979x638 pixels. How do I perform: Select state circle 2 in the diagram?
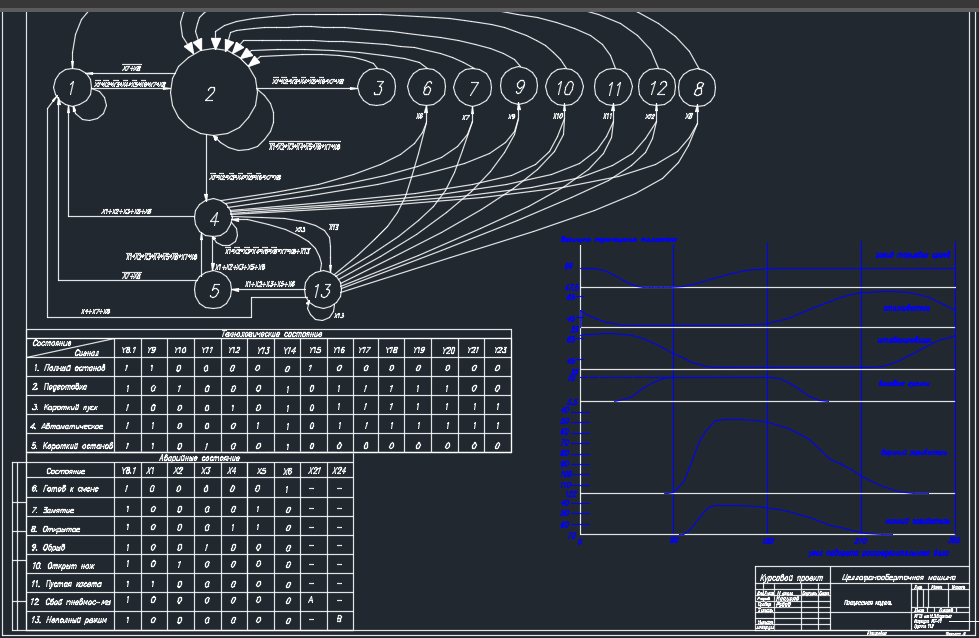[x=210, y=94]
